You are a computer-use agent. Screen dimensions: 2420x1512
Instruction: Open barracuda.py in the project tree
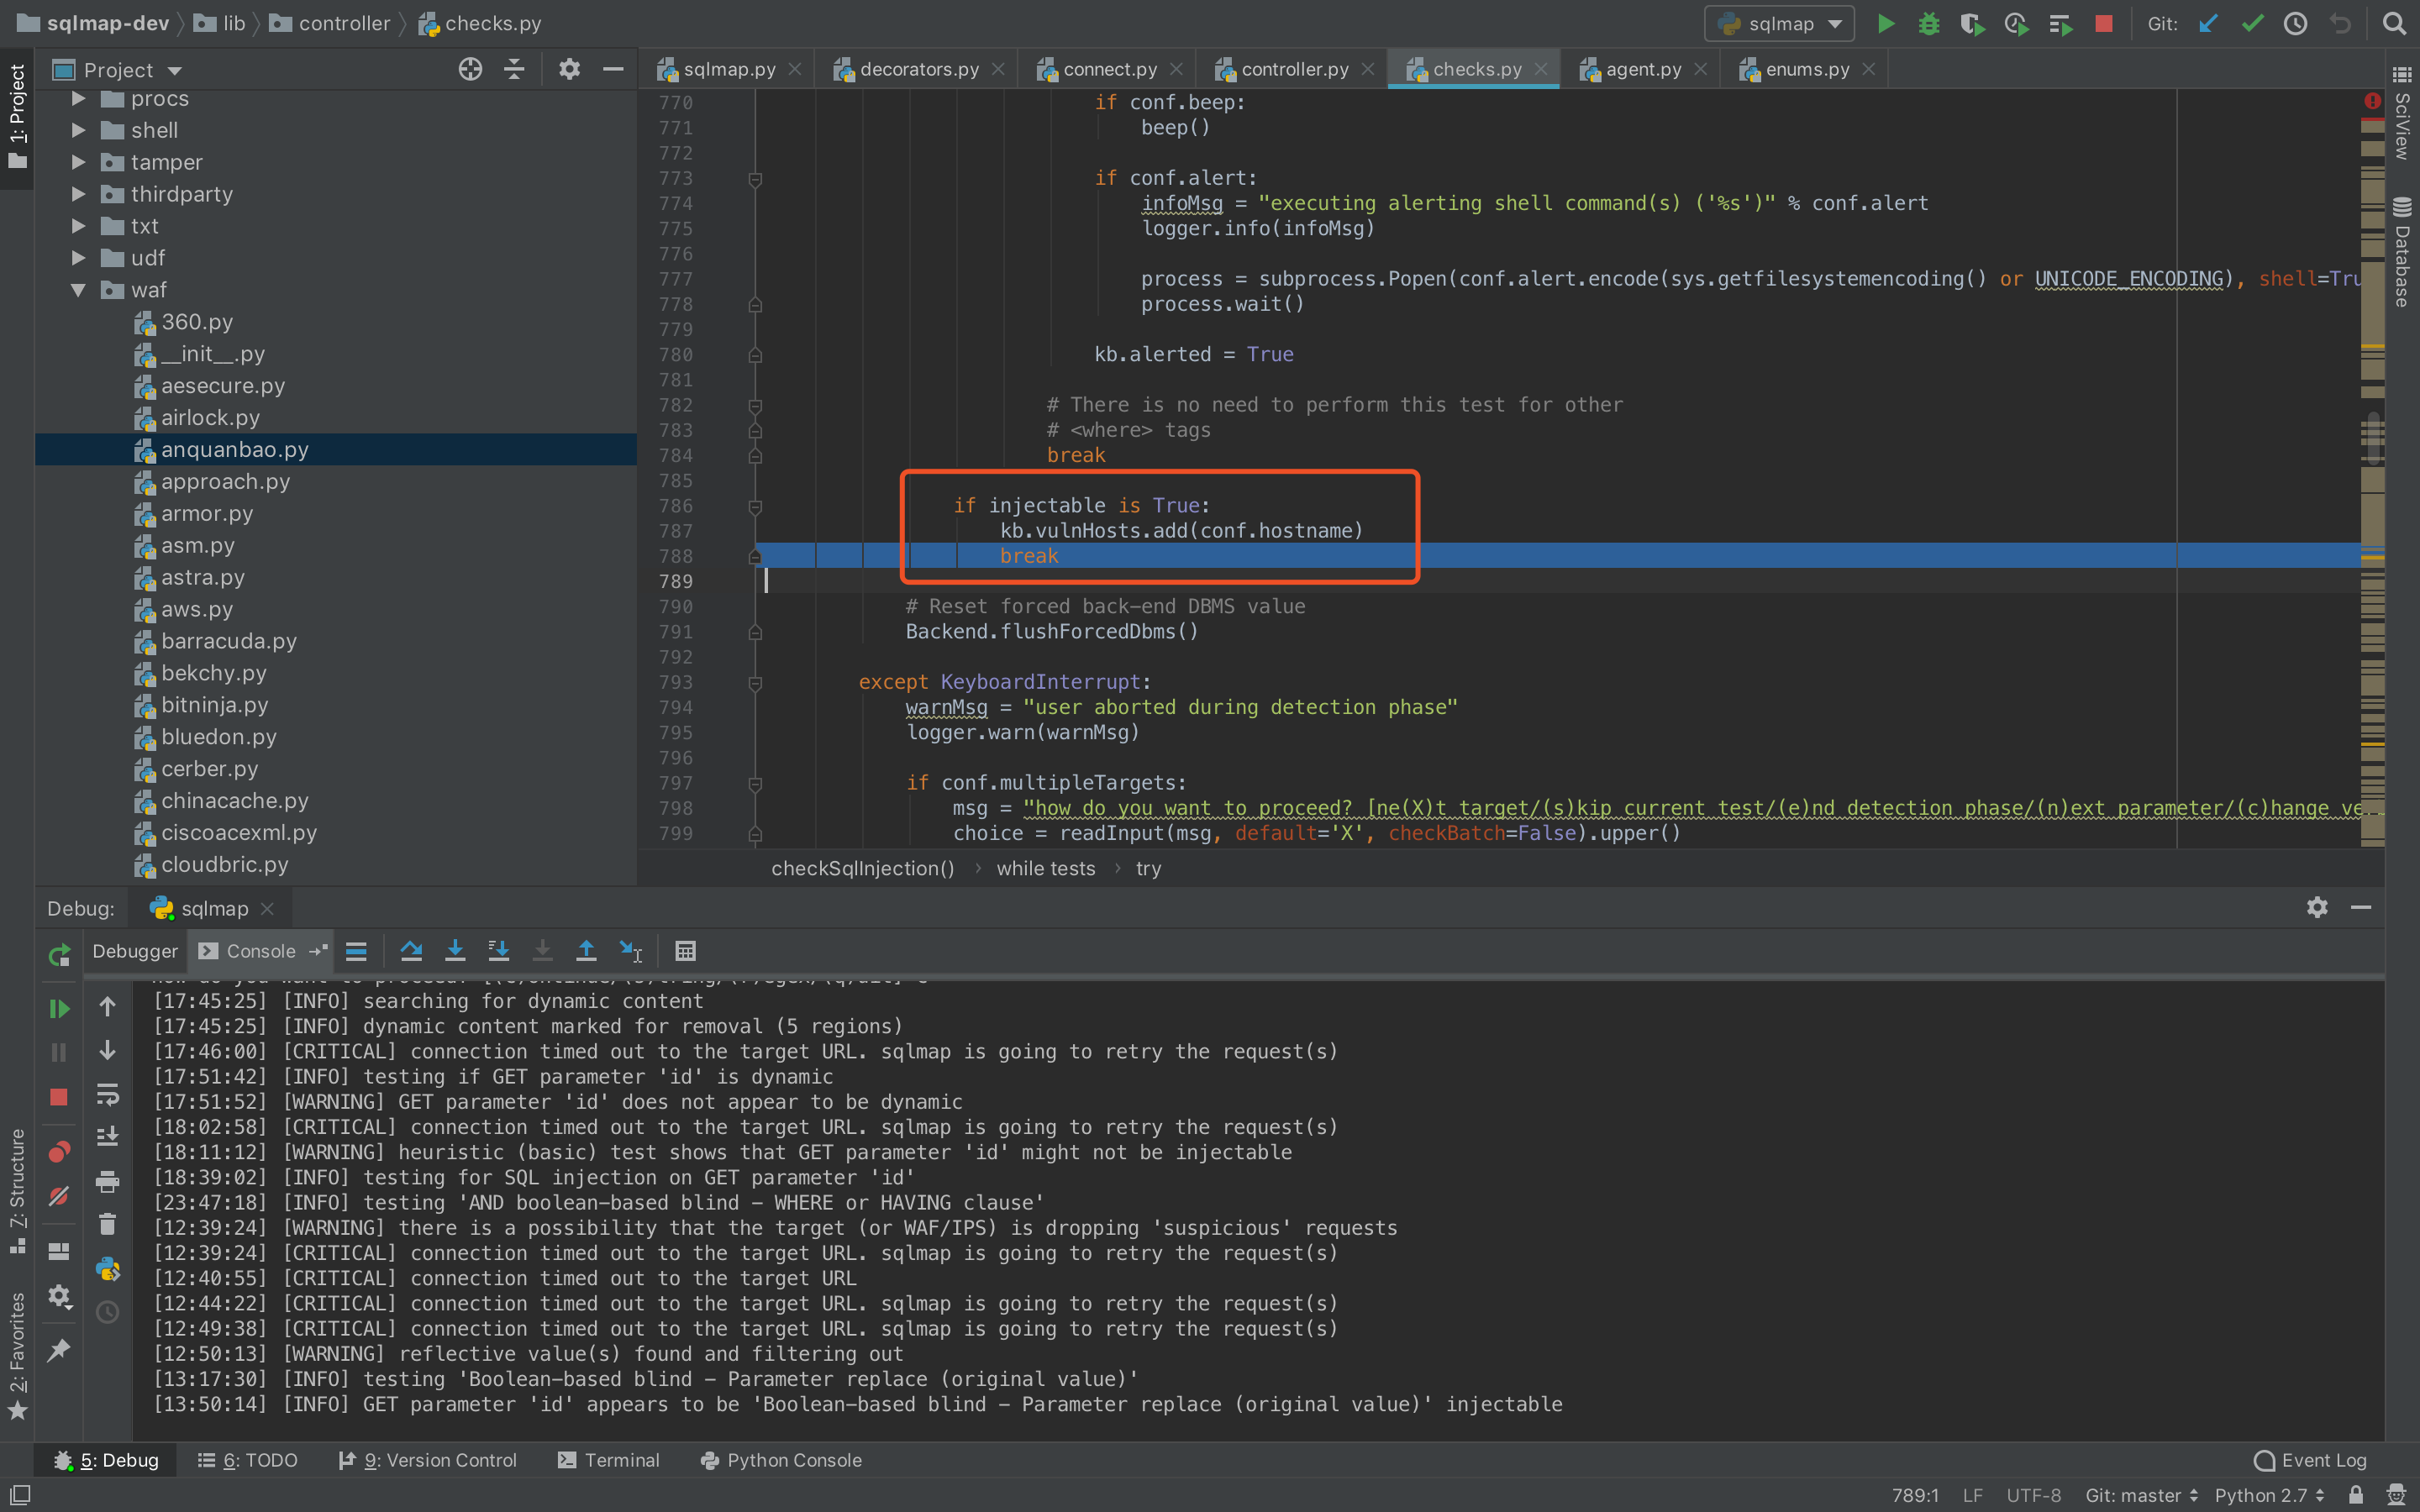point(229,641)
